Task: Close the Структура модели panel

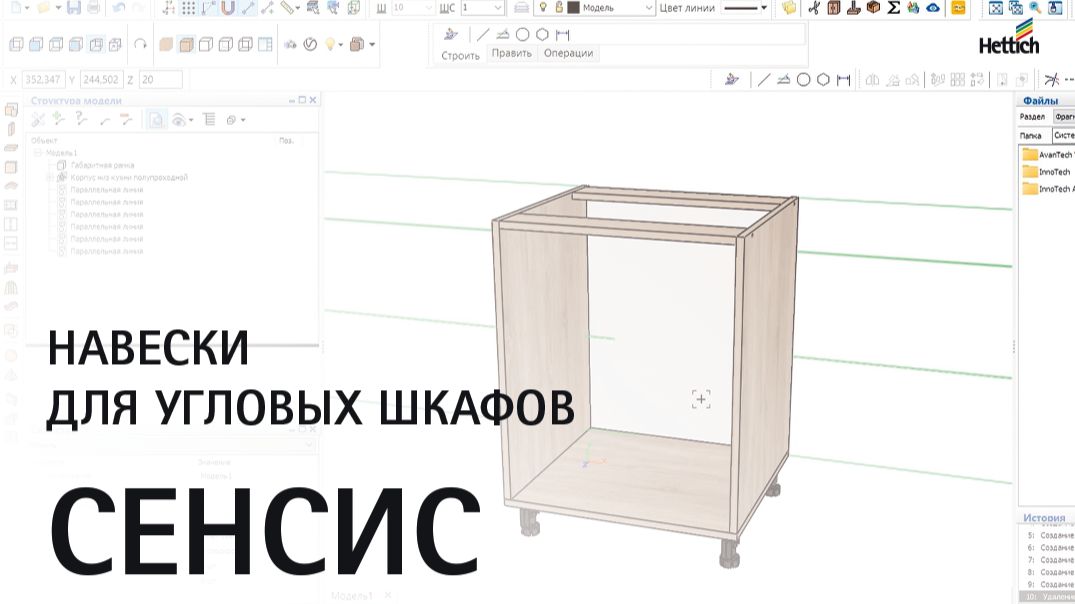Action: click(x=313, y=100)
